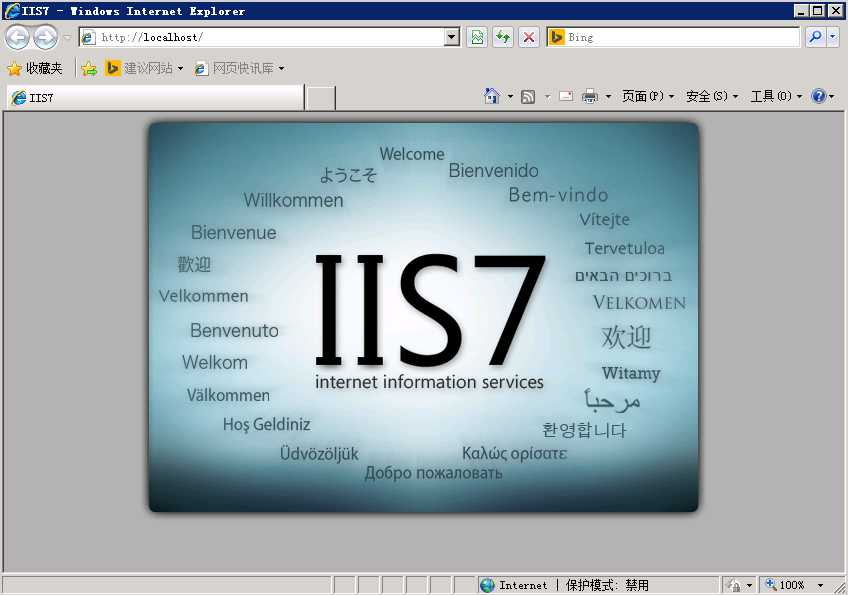Click the IIS7 welcome image

[x=424, y=317]
